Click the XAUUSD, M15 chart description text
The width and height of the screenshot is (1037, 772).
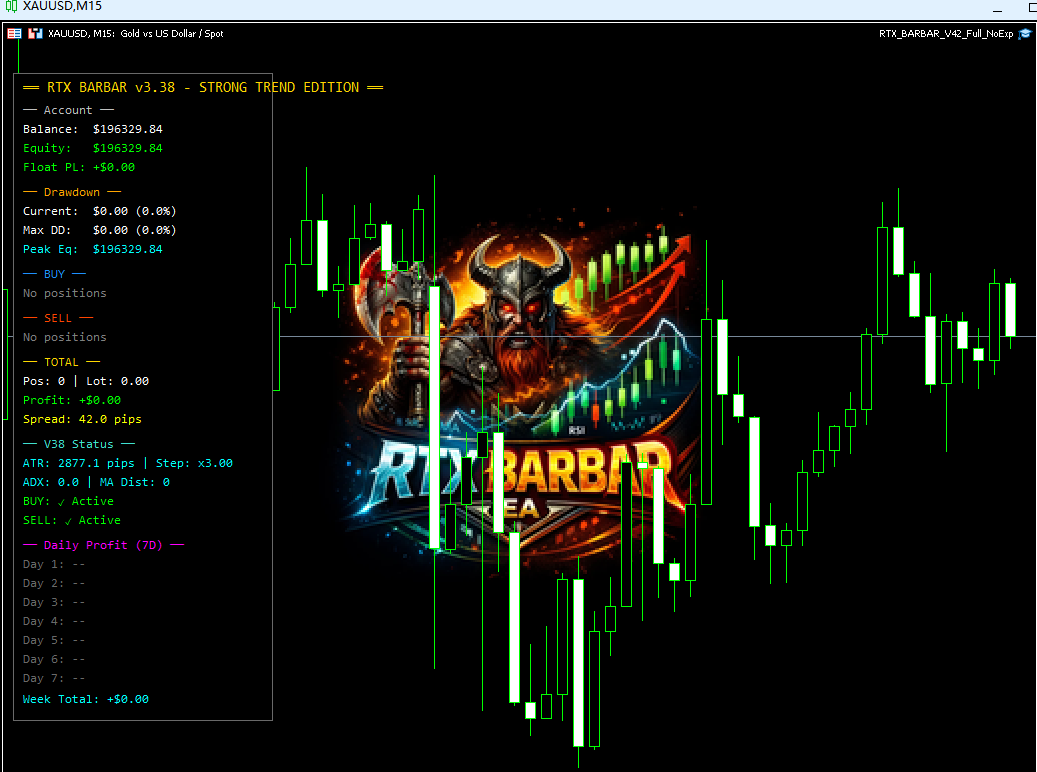[x=135, y=34]
